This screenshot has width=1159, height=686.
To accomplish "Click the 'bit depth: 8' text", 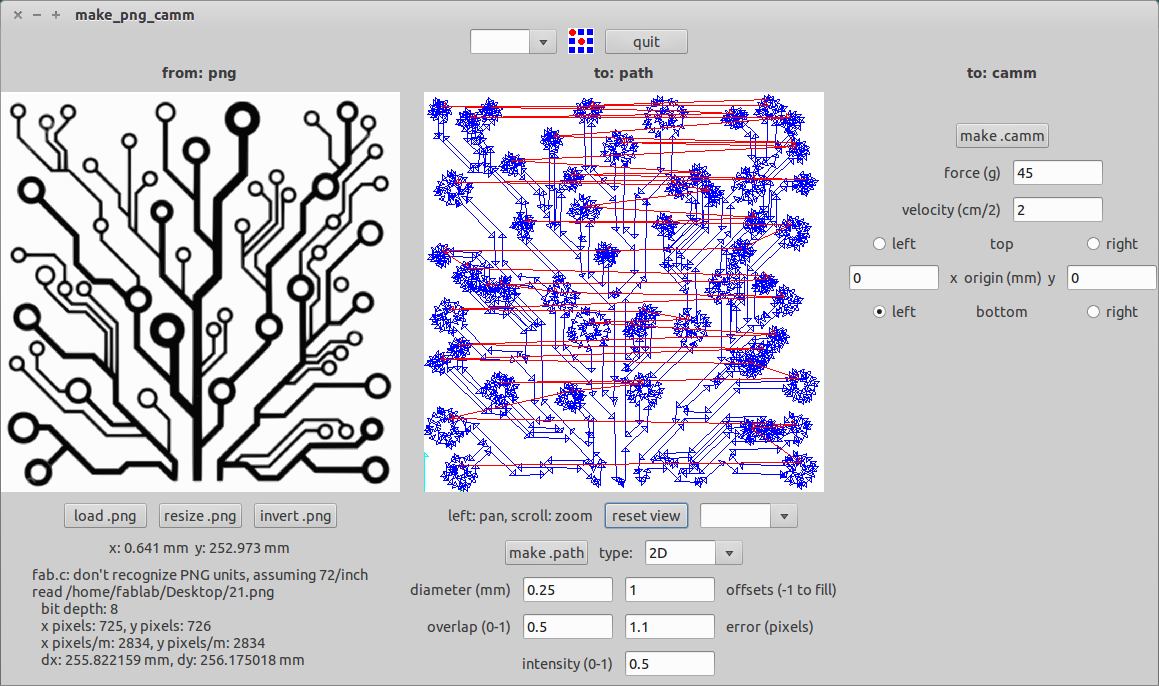I will (79, 609).
